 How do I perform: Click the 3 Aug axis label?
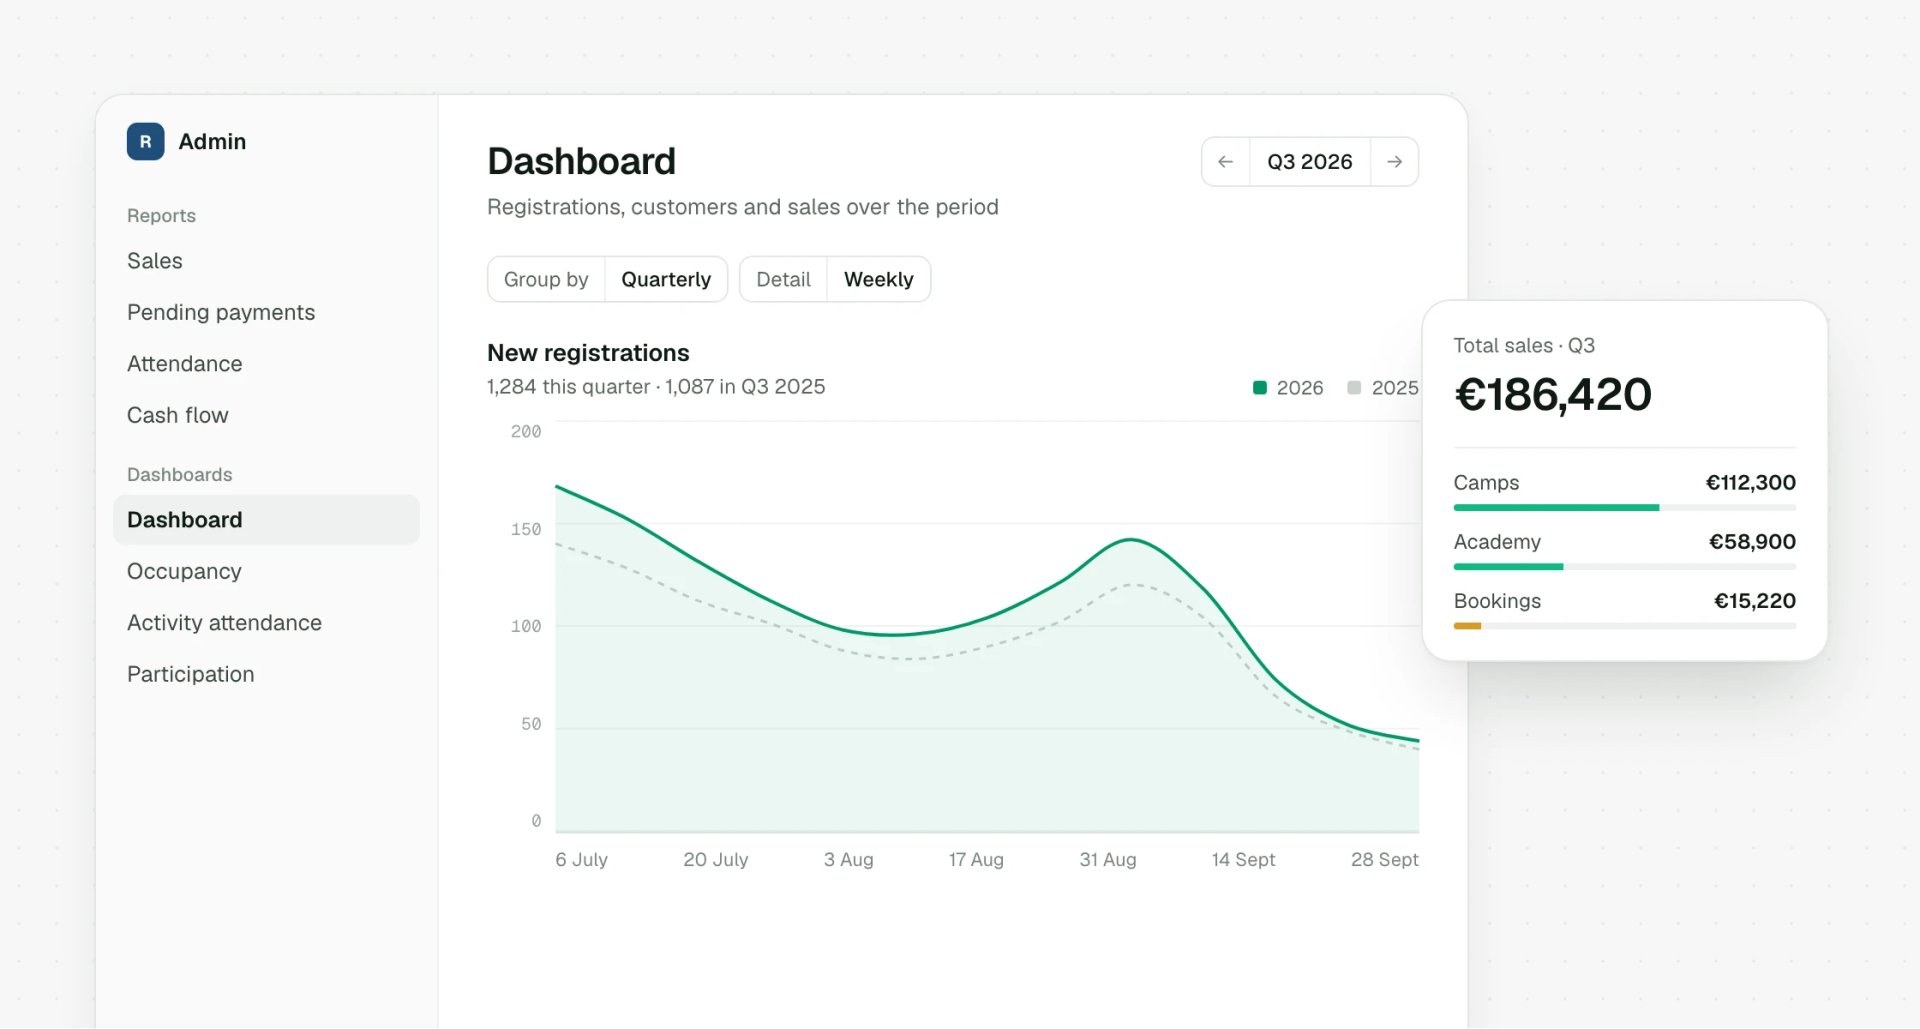pyautogui.click(x=849, y=860)
